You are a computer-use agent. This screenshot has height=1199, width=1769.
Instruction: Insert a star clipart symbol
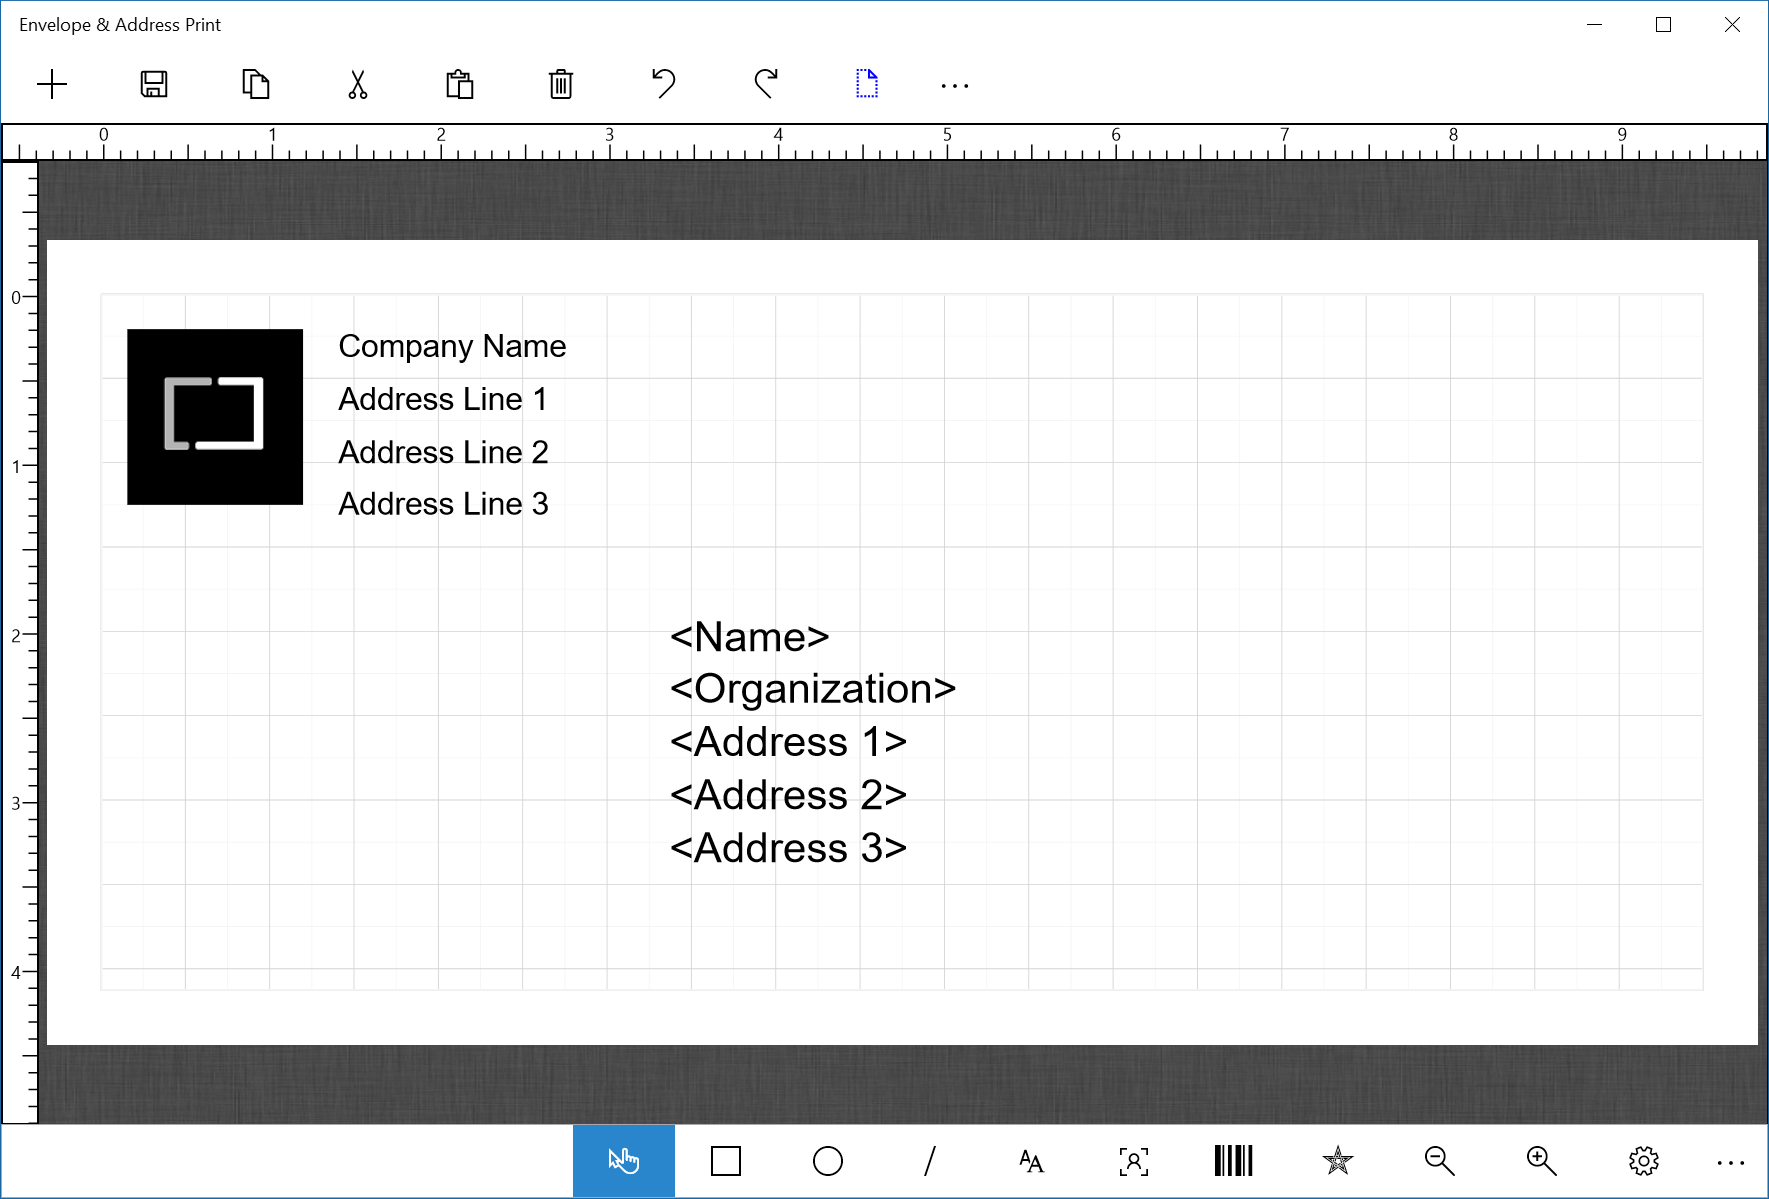coord(1338,1161)
